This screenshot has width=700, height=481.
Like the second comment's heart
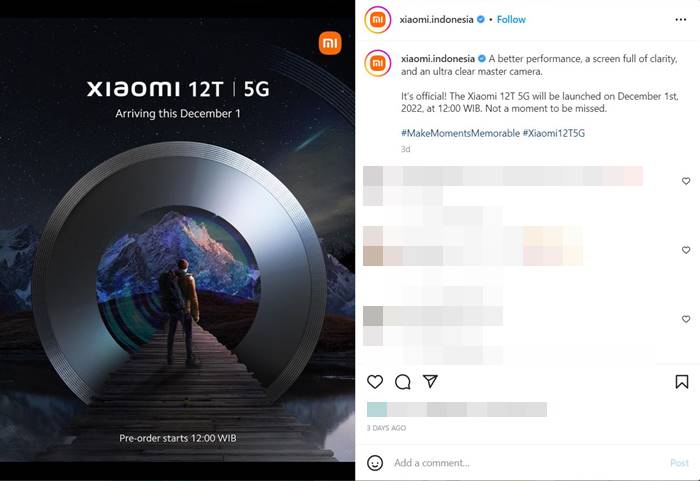[686, 250]
